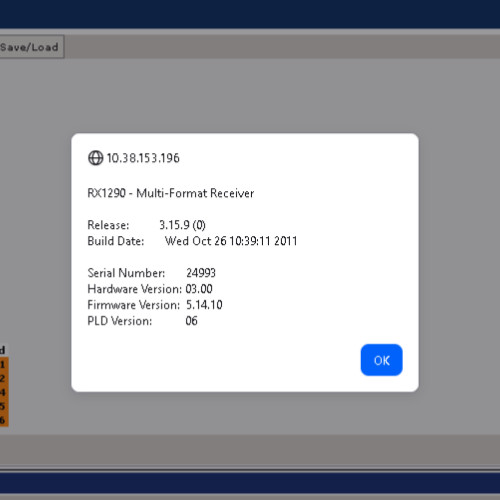Open the Save/Load tab

coord(31,47)
